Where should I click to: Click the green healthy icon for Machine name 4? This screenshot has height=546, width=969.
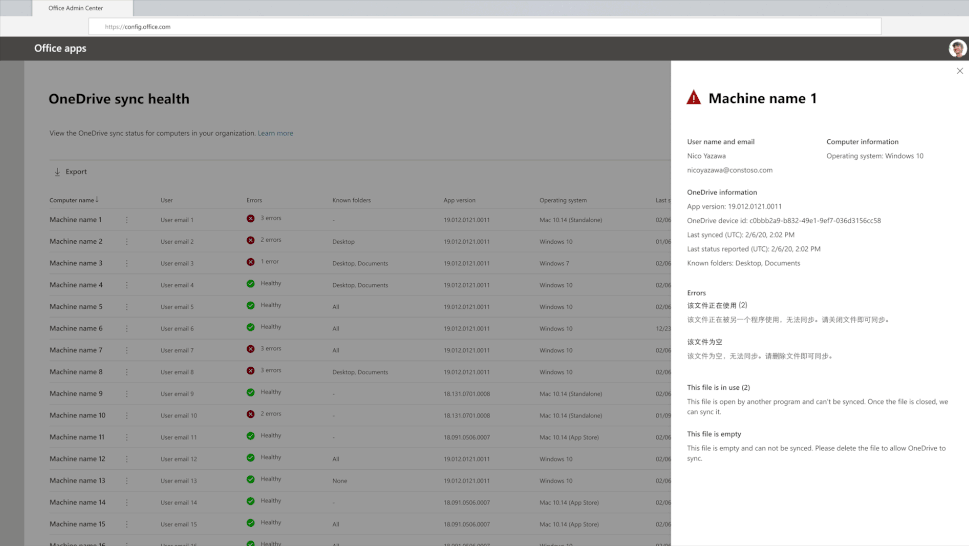(x=251, y=284)
